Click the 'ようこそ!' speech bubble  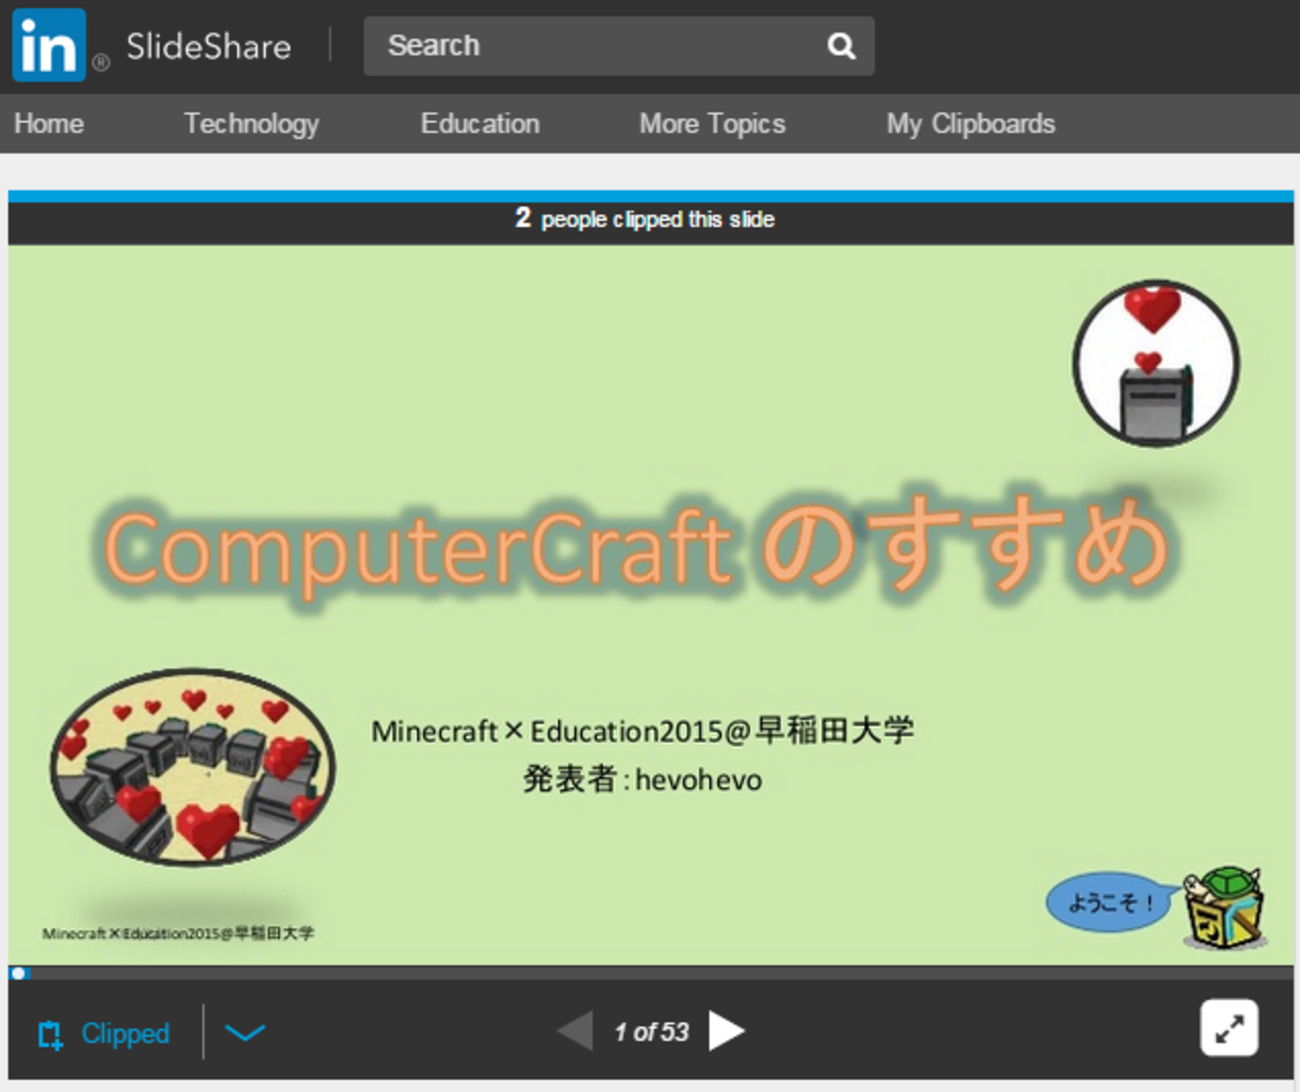1110,902
